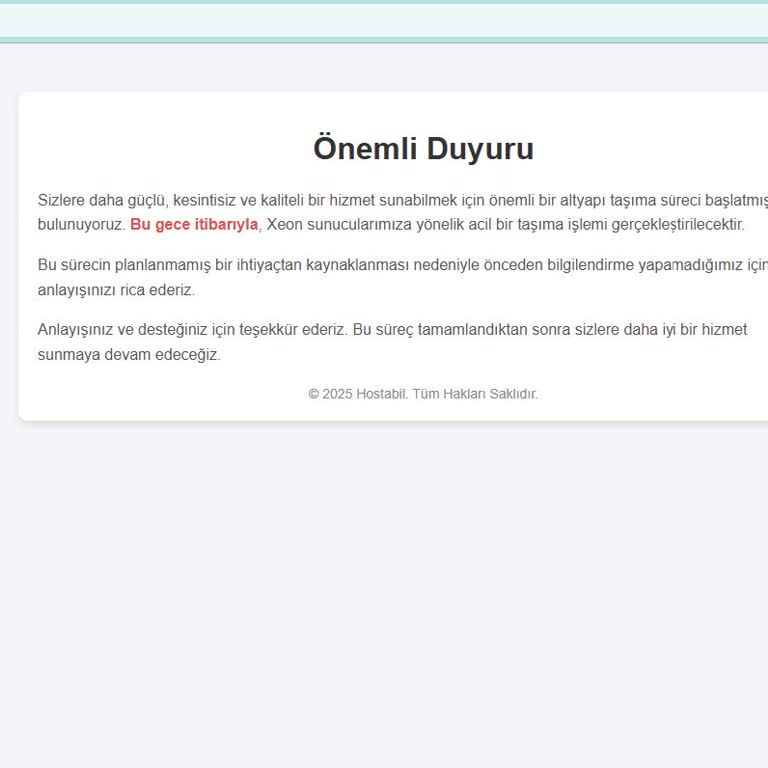Click the paragraph starting "Sizlere daha güçlü"
Viewport: 768px width, 768px height.
[403, 212]
